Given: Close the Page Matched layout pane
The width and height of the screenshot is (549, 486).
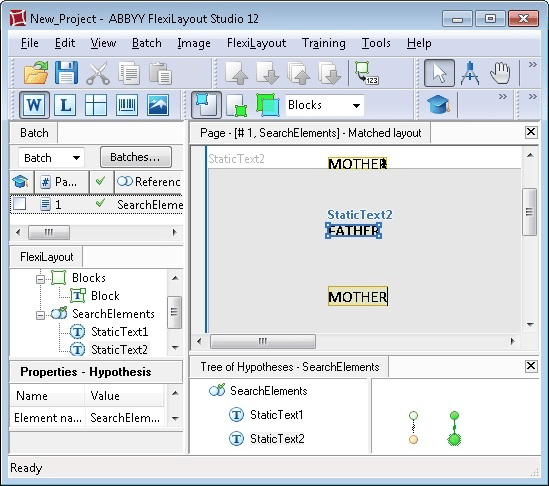Looking at the screenshot, I should coord(531,132).
